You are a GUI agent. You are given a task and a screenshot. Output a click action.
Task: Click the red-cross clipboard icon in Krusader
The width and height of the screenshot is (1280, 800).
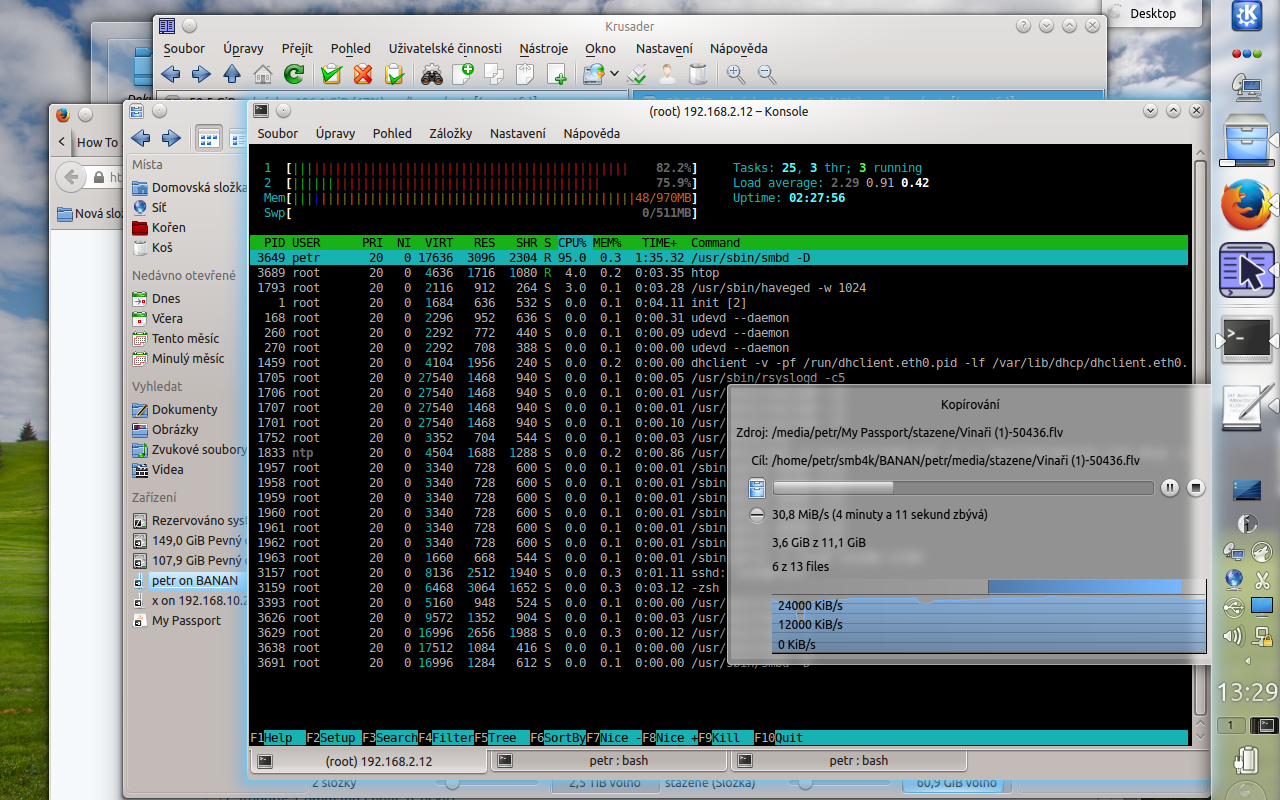363,73
